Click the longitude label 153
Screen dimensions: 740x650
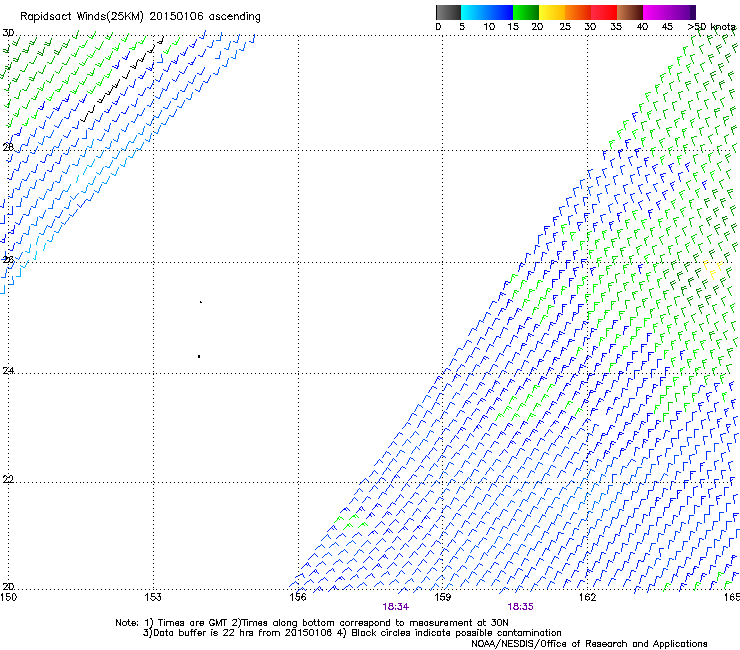(153, 597)
